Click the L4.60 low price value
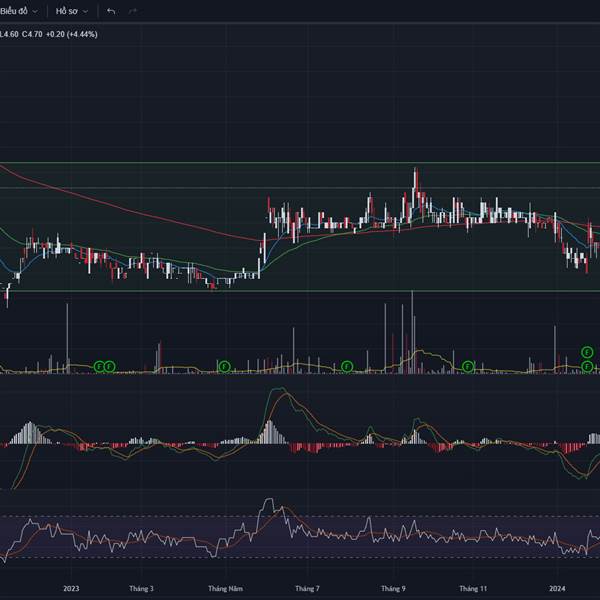The height and width of the screenshot is (600, 600). tap(9, 34)
